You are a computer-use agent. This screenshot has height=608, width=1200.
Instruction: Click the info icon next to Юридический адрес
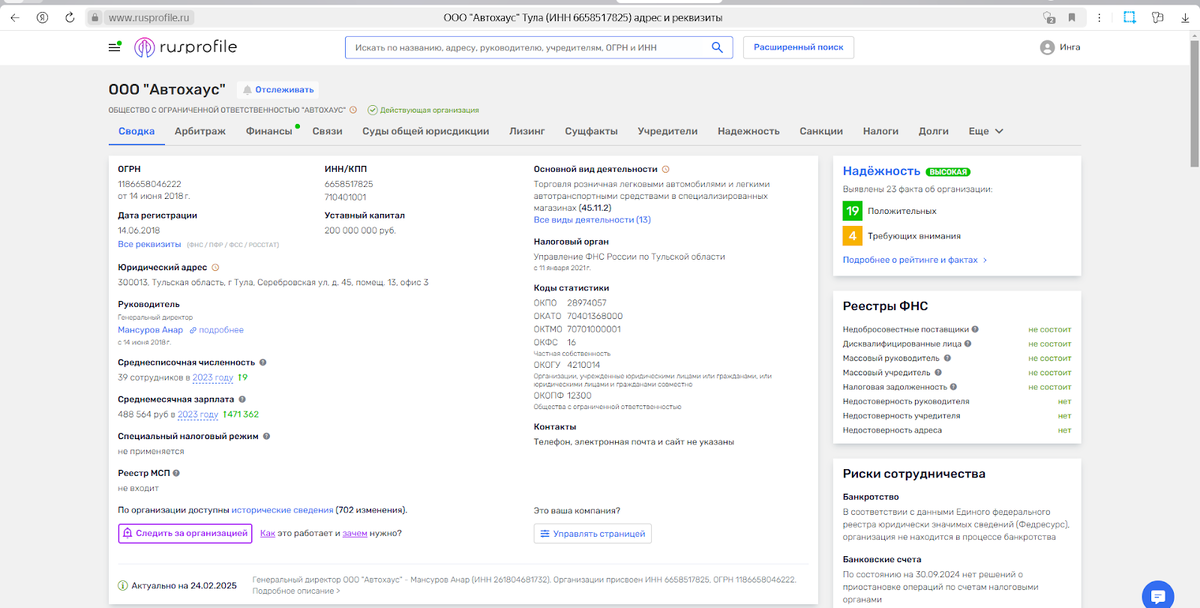pos(215,268)
